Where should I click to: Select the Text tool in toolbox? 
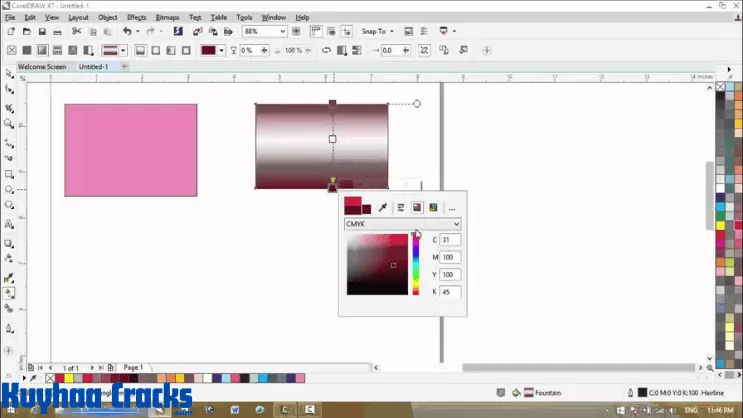pyautogui.click(x=9, y=225)
